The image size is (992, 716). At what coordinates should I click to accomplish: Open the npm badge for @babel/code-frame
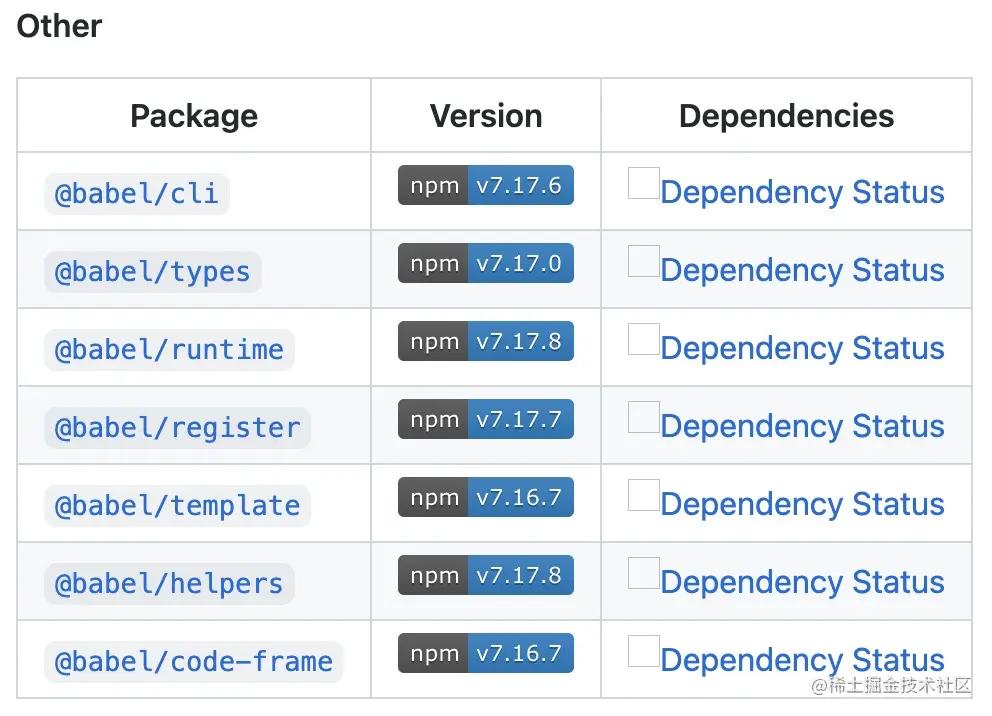click(x=485, y=654)
